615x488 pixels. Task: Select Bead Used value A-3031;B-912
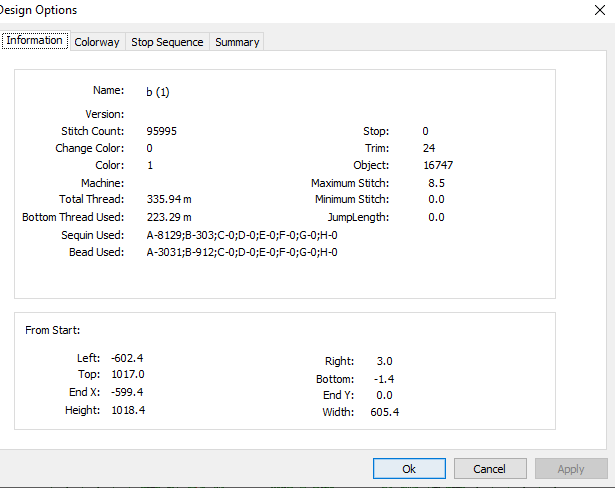[x=242, y=252]
